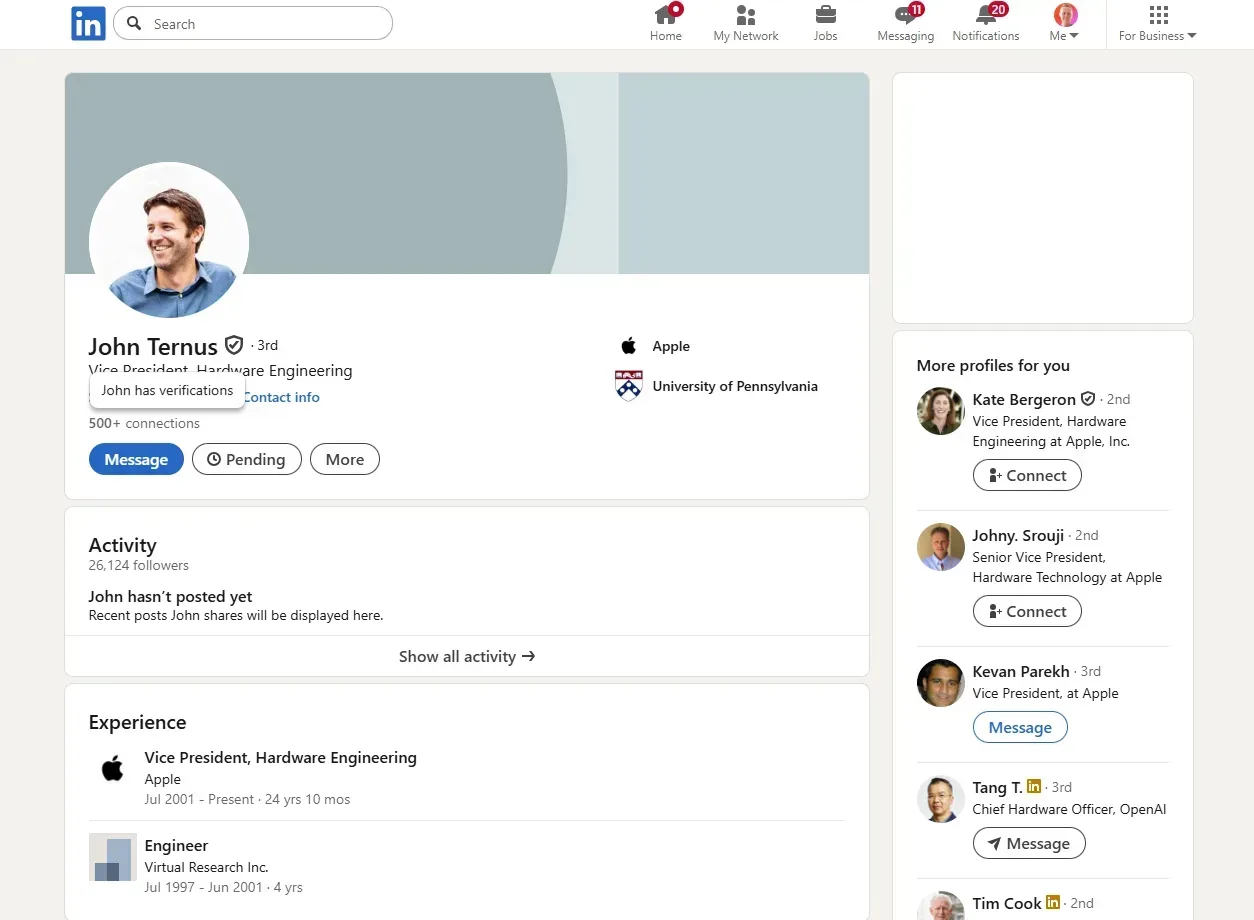Click University of Pennsylvania crest icon

(629, 386)
